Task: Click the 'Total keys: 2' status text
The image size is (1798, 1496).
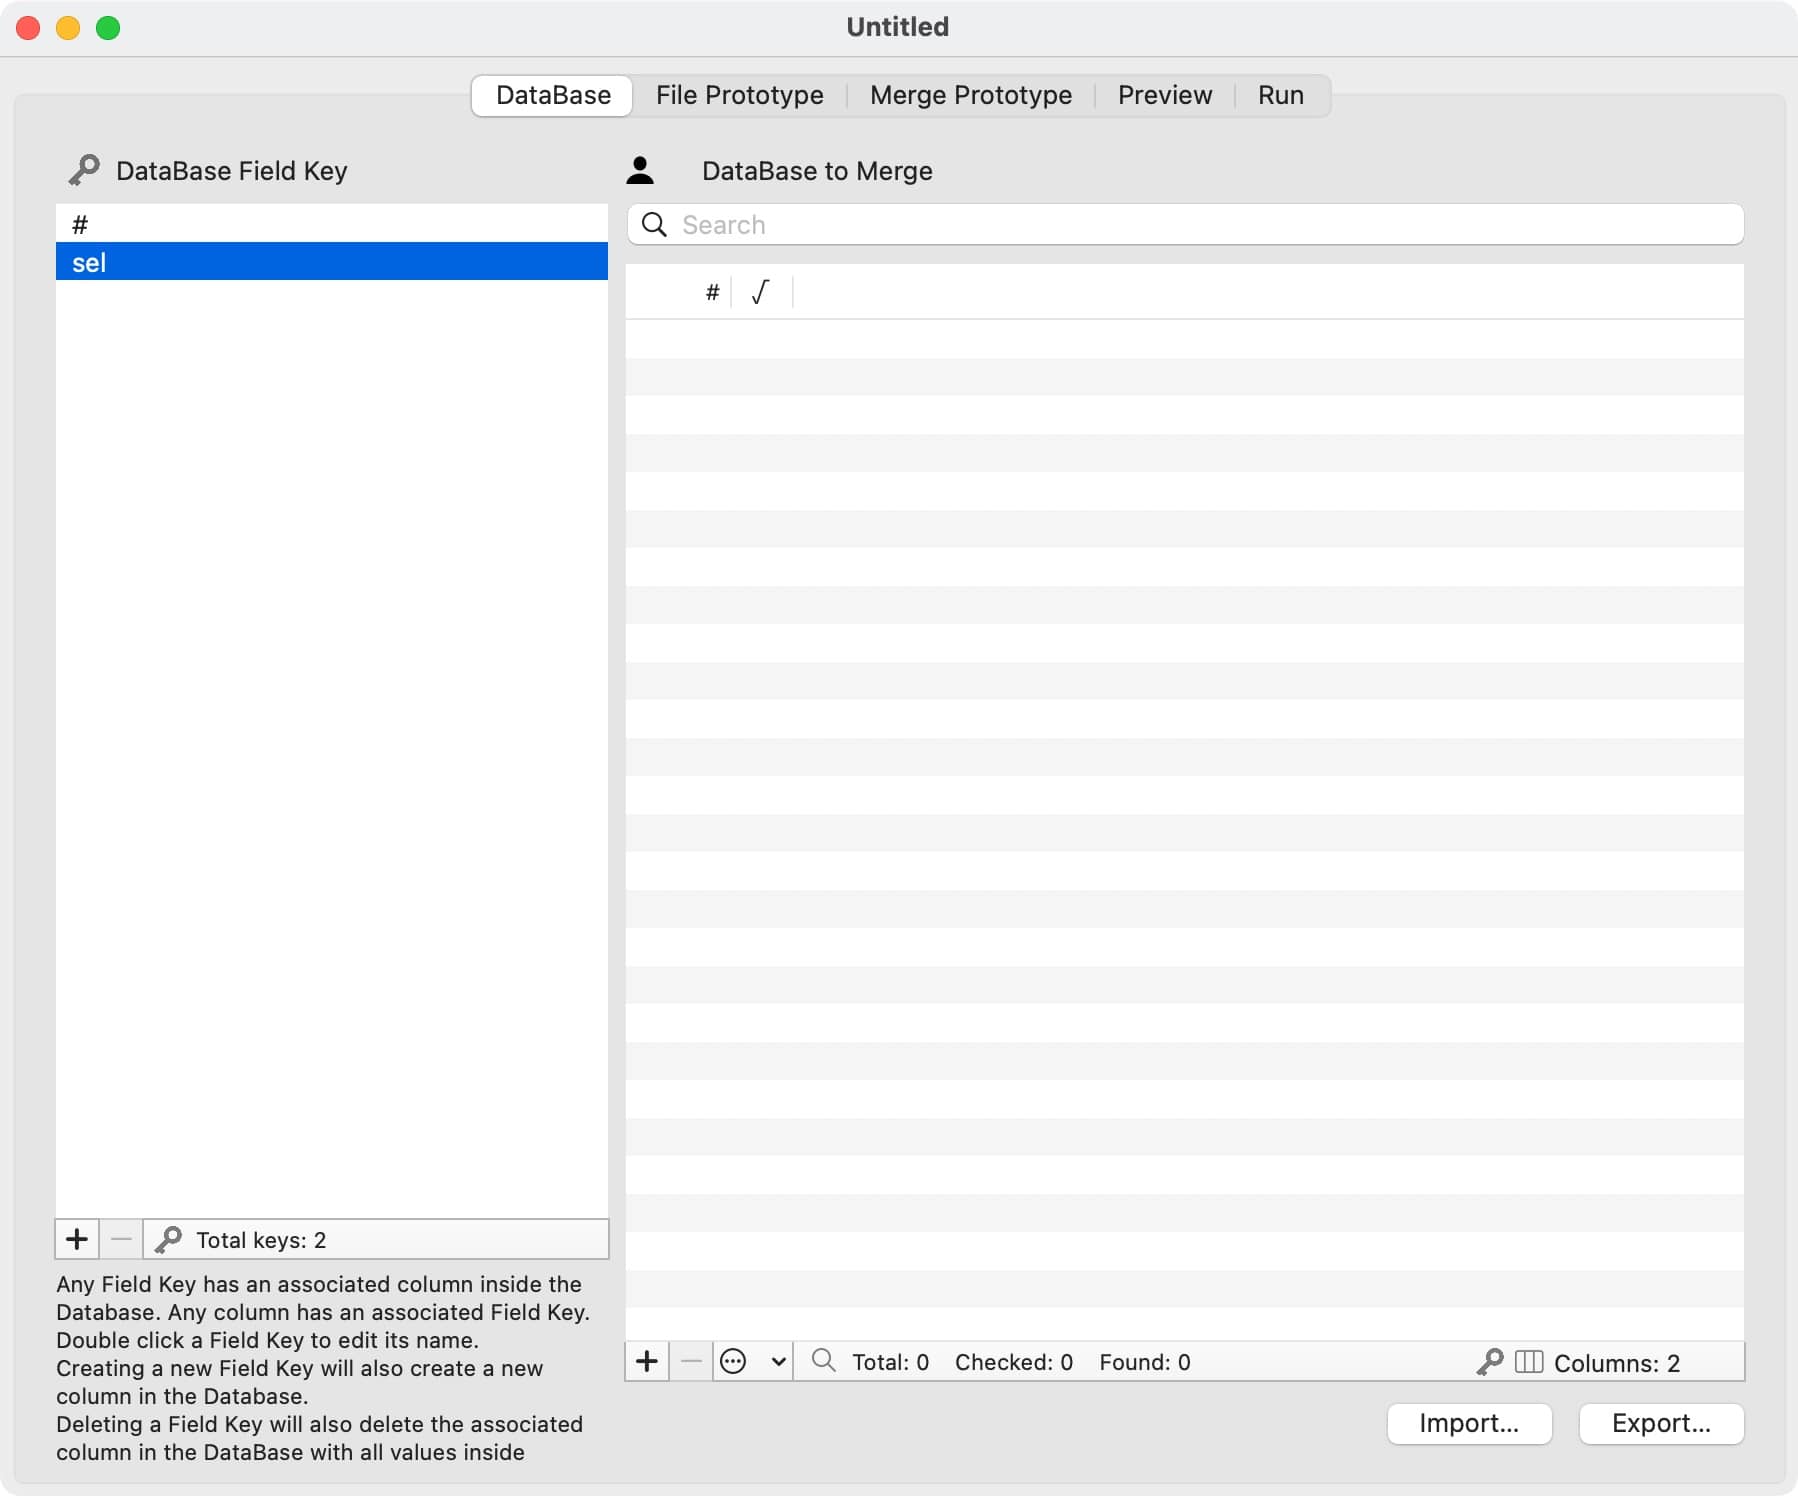Action: (x=261, y=1240)
